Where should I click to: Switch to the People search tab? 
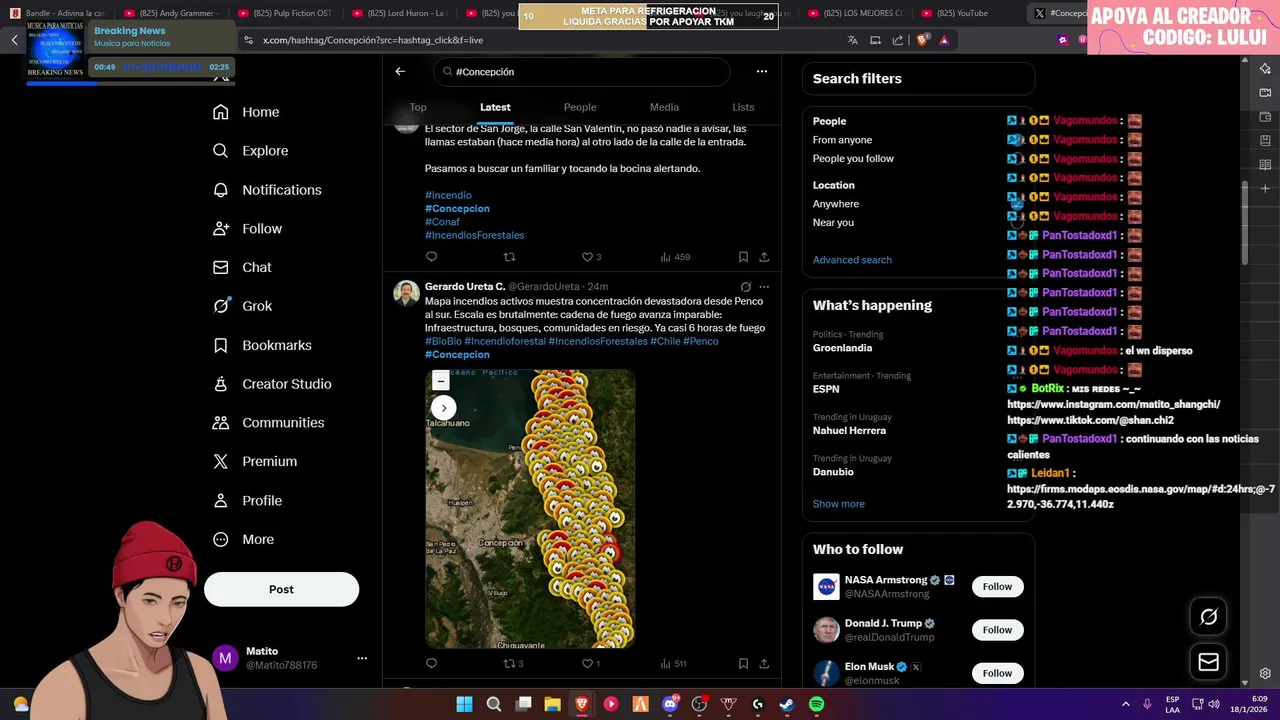pyautogui.click(x=580, y=107)
